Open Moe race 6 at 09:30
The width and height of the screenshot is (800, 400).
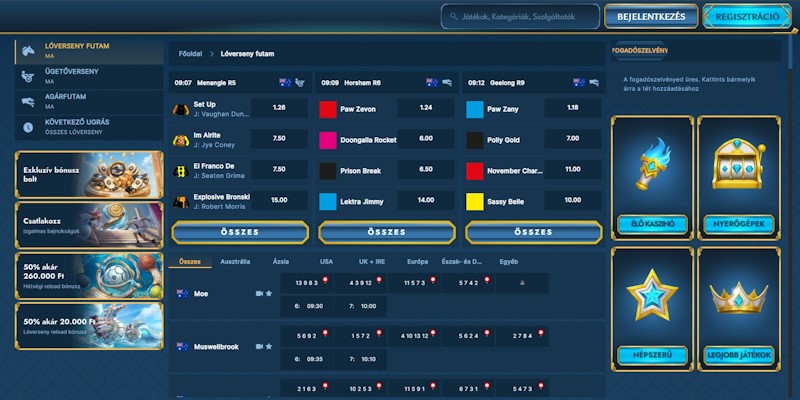307,306
